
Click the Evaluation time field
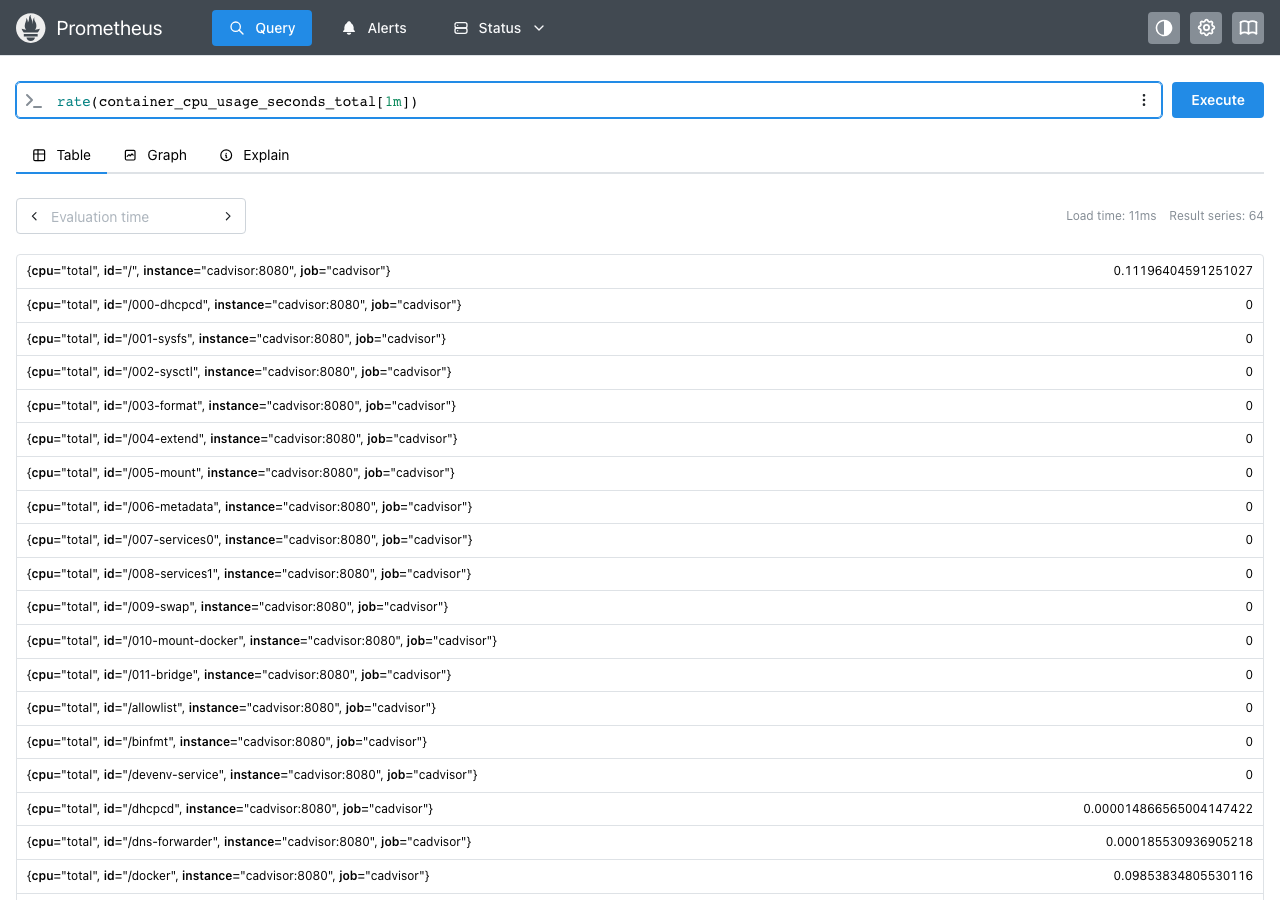point(131,216)
